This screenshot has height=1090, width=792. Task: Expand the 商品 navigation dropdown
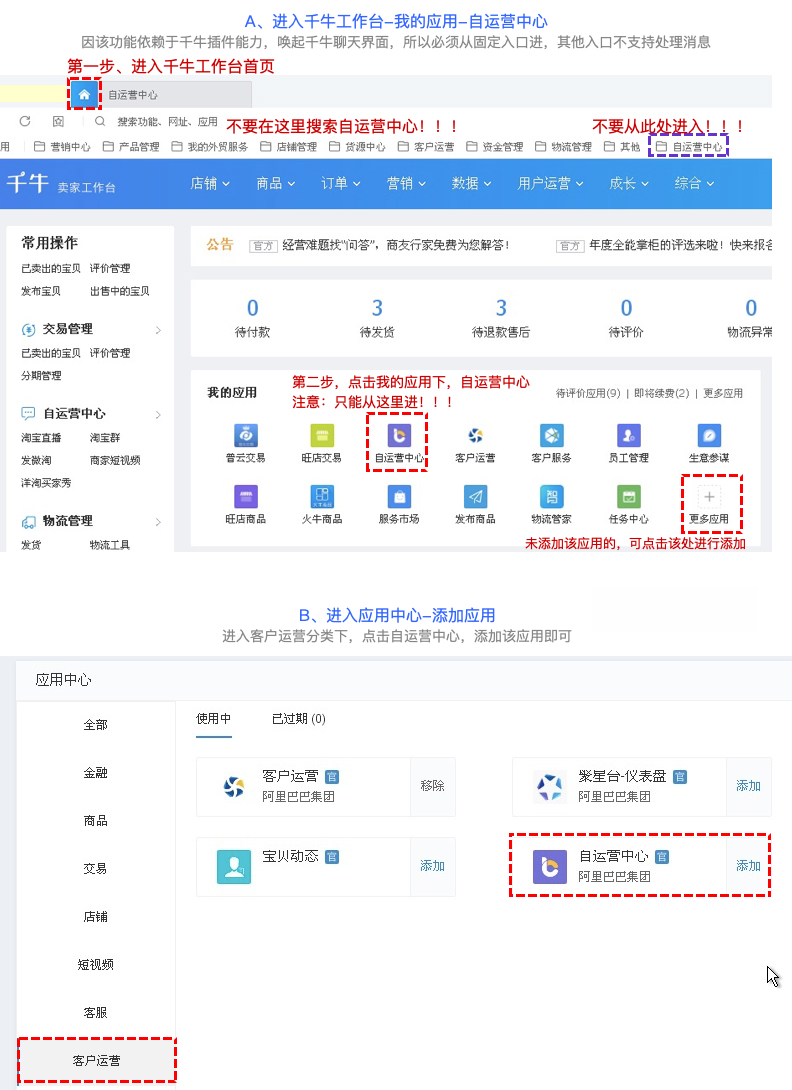[x=275, y=184]
